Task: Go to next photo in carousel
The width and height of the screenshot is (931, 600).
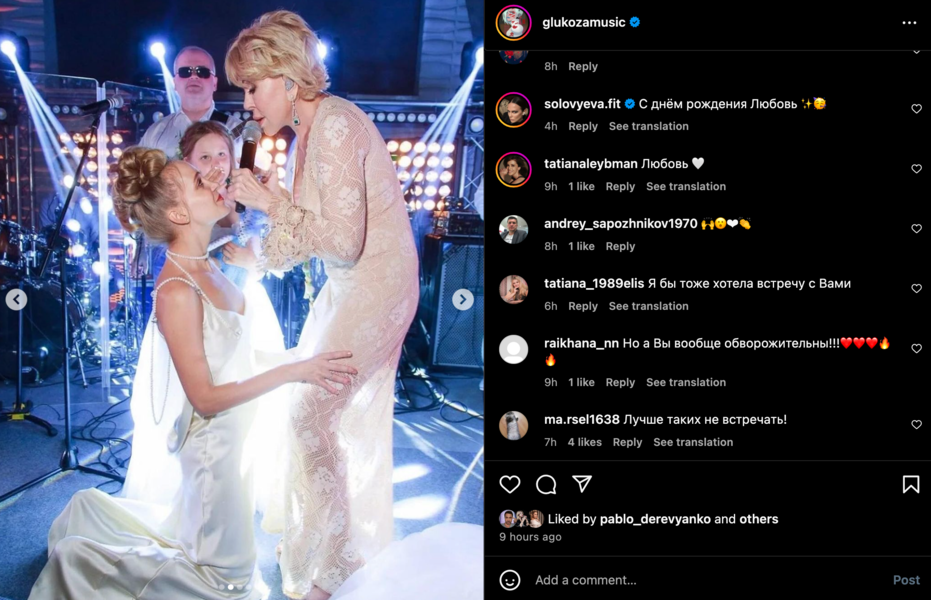Action: coord(462,299)
